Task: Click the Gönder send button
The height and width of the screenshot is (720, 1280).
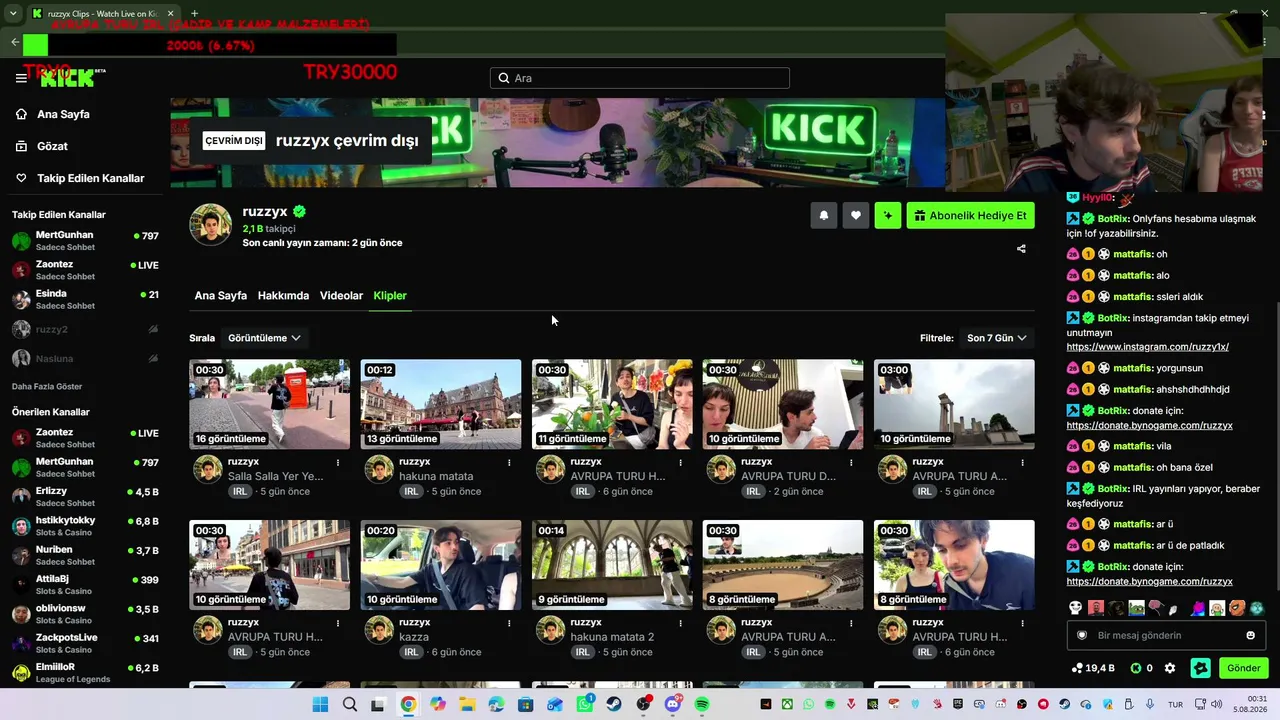Action: (x=1243, y=668)
